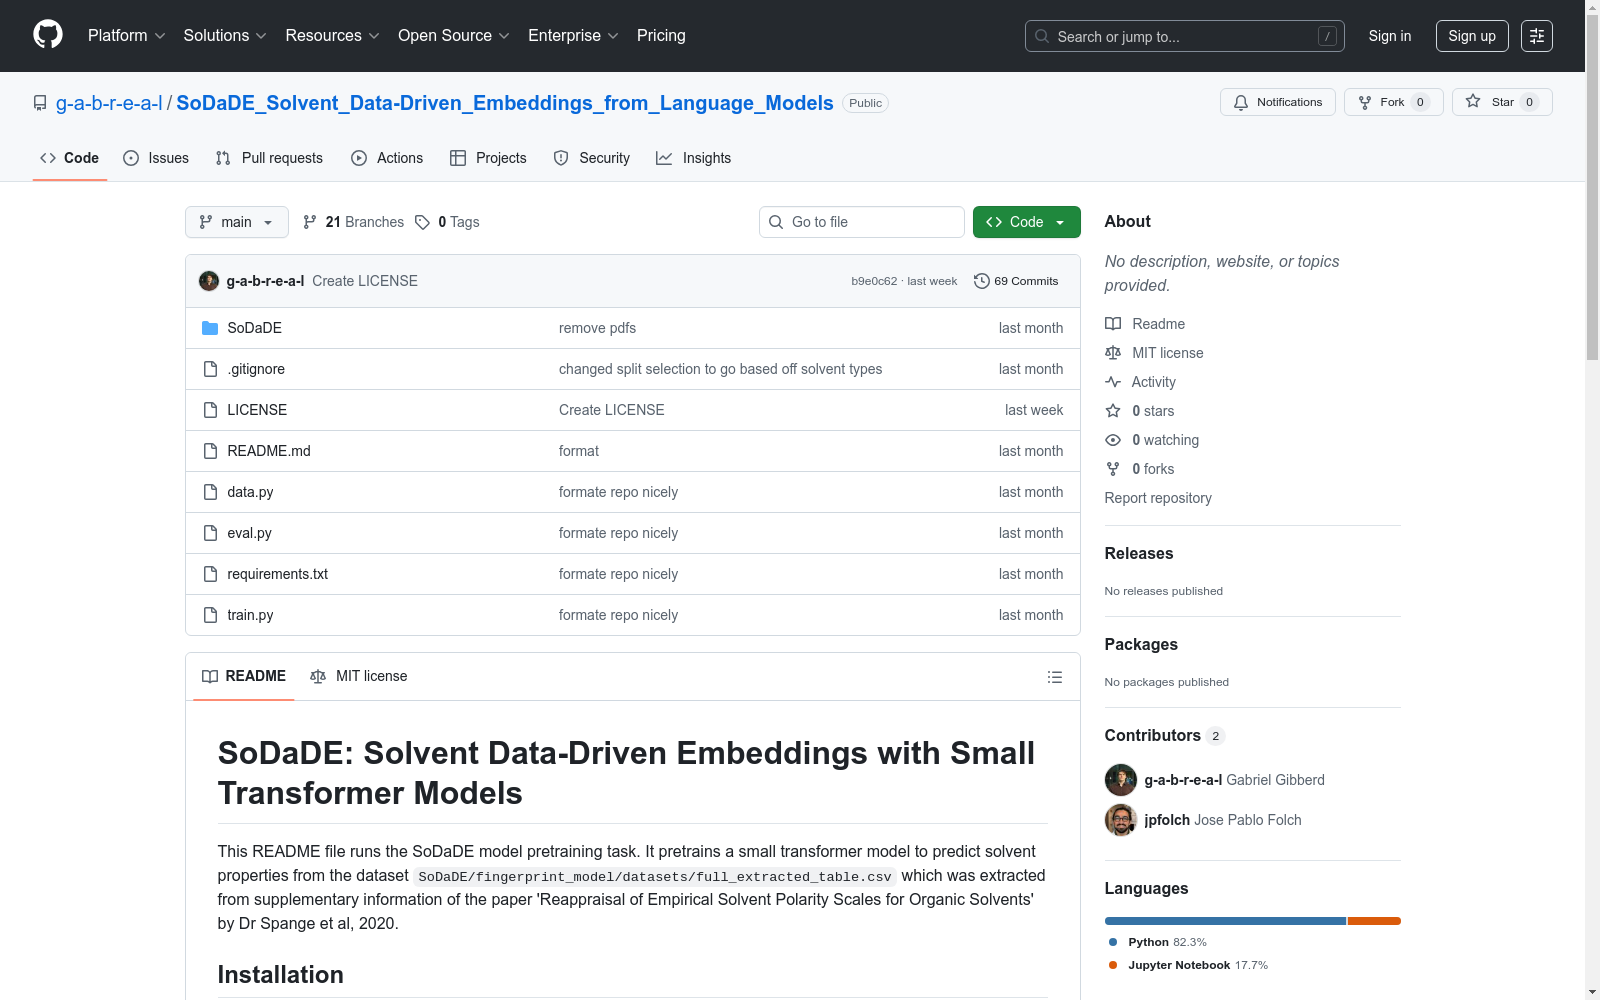Click Jose Pablo Folch contributor avatar
Viewport: 1600px width, 1000px height.
(x=1121, y=820)
